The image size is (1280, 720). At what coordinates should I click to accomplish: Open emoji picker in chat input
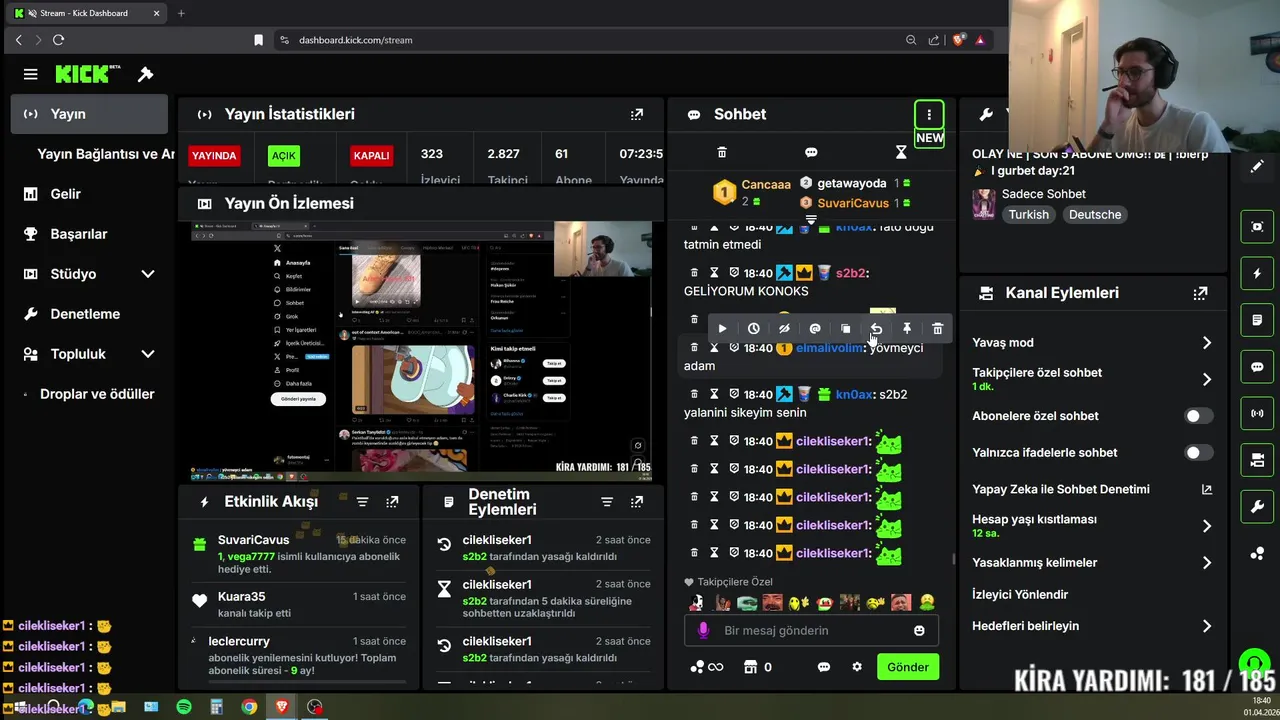coord(919,630)
